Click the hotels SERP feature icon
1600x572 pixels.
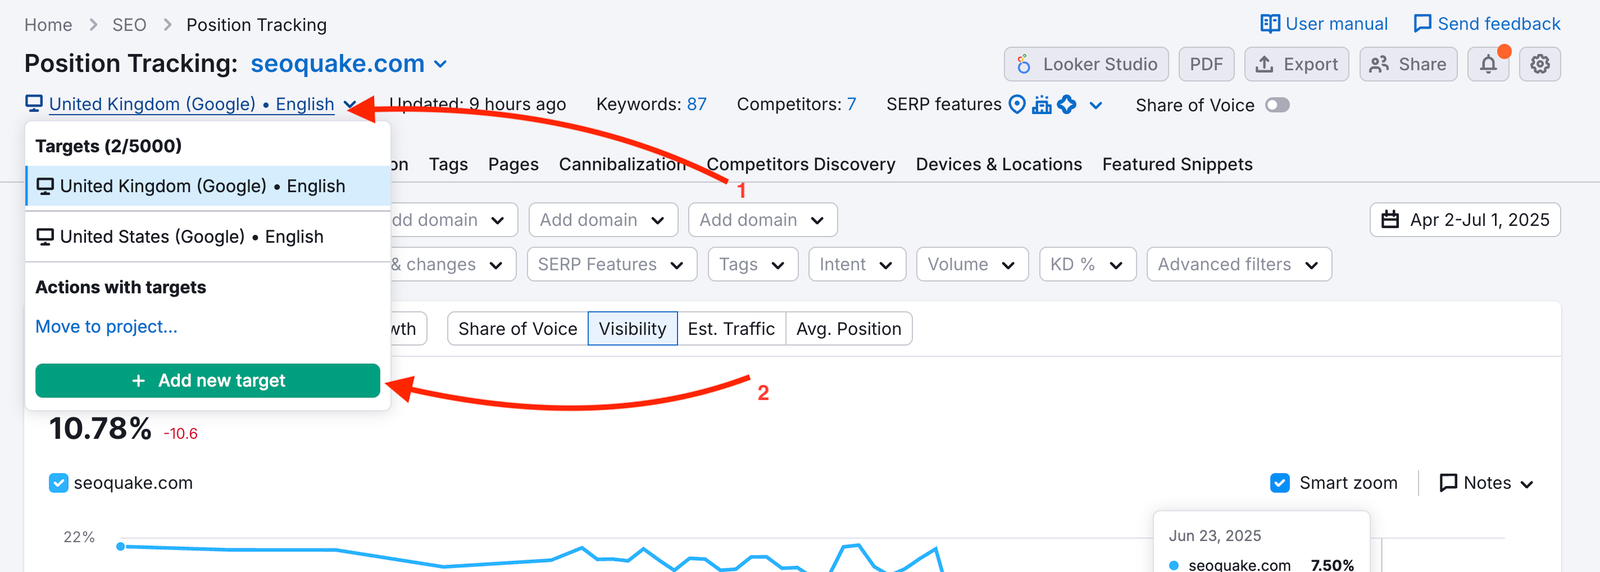[x=1042, y=104]
